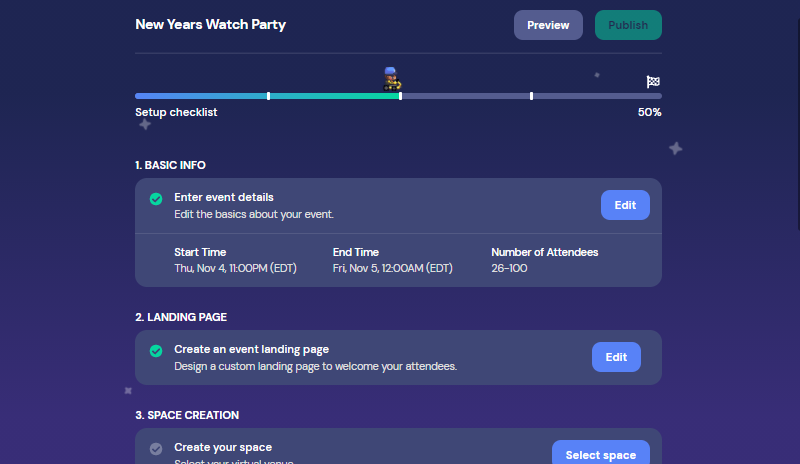Click the 3. SPACE CREATION heading

187,416
